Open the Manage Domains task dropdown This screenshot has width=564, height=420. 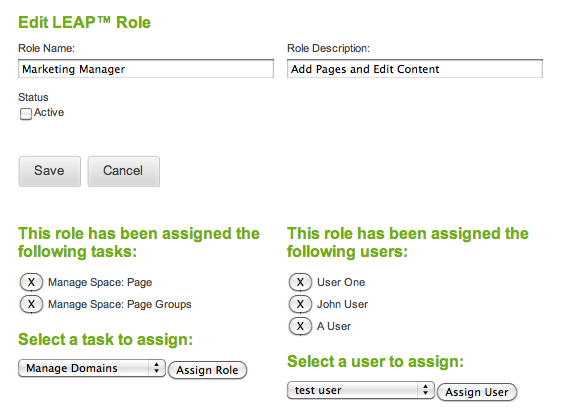point(92,368)
